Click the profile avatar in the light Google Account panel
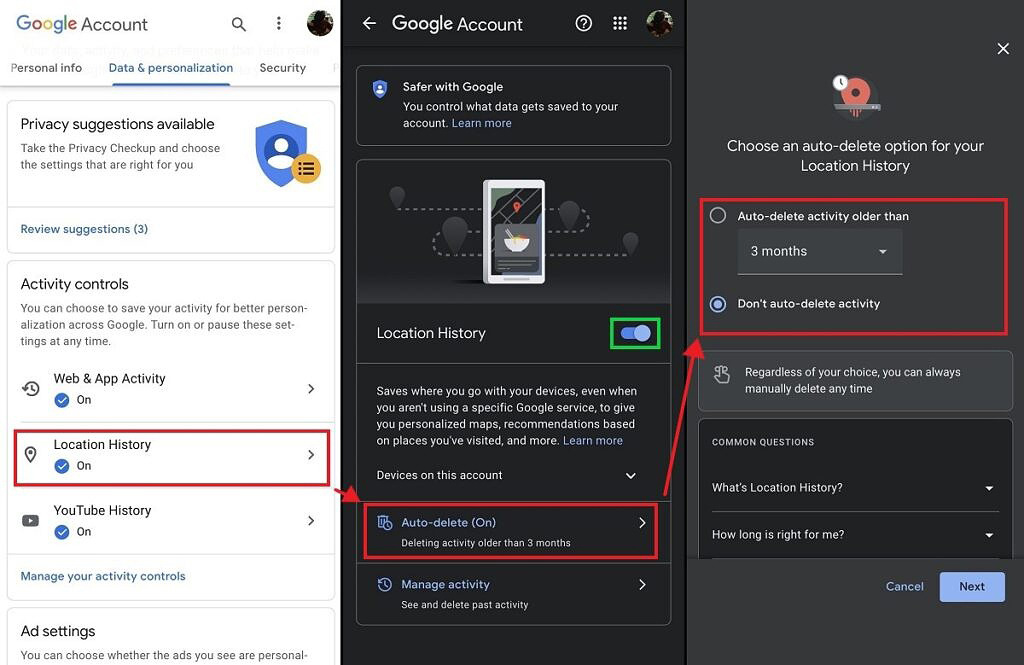 [x=320, y=24]
